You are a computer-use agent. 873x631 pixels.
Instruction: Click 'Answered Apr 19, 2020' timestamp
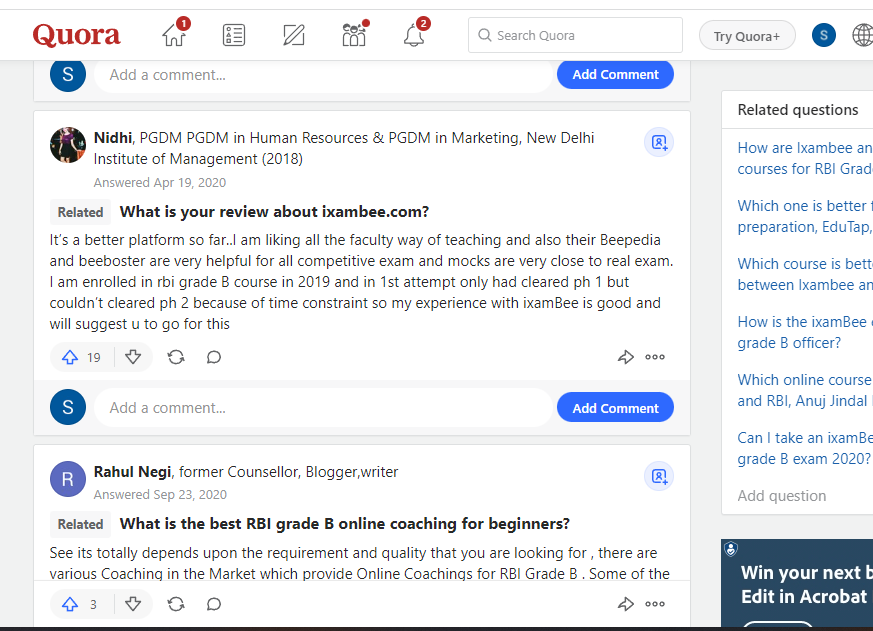click(x=160, y=183)
